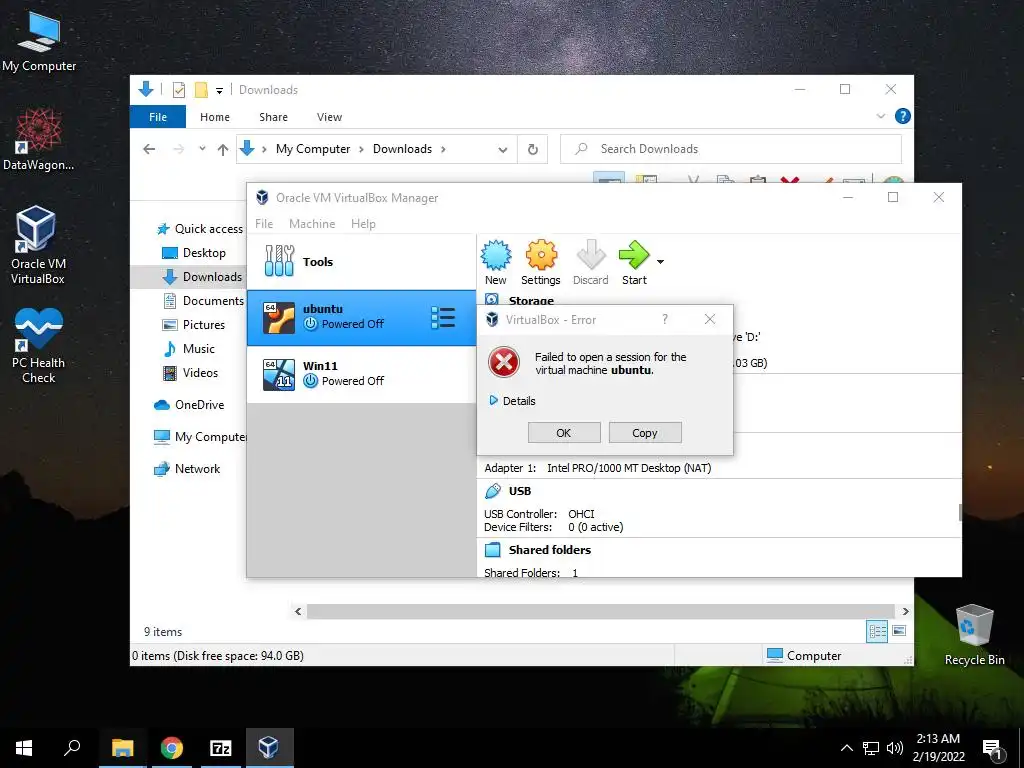Select the Tools entry in VirtualBox

[x=361, y=262]
